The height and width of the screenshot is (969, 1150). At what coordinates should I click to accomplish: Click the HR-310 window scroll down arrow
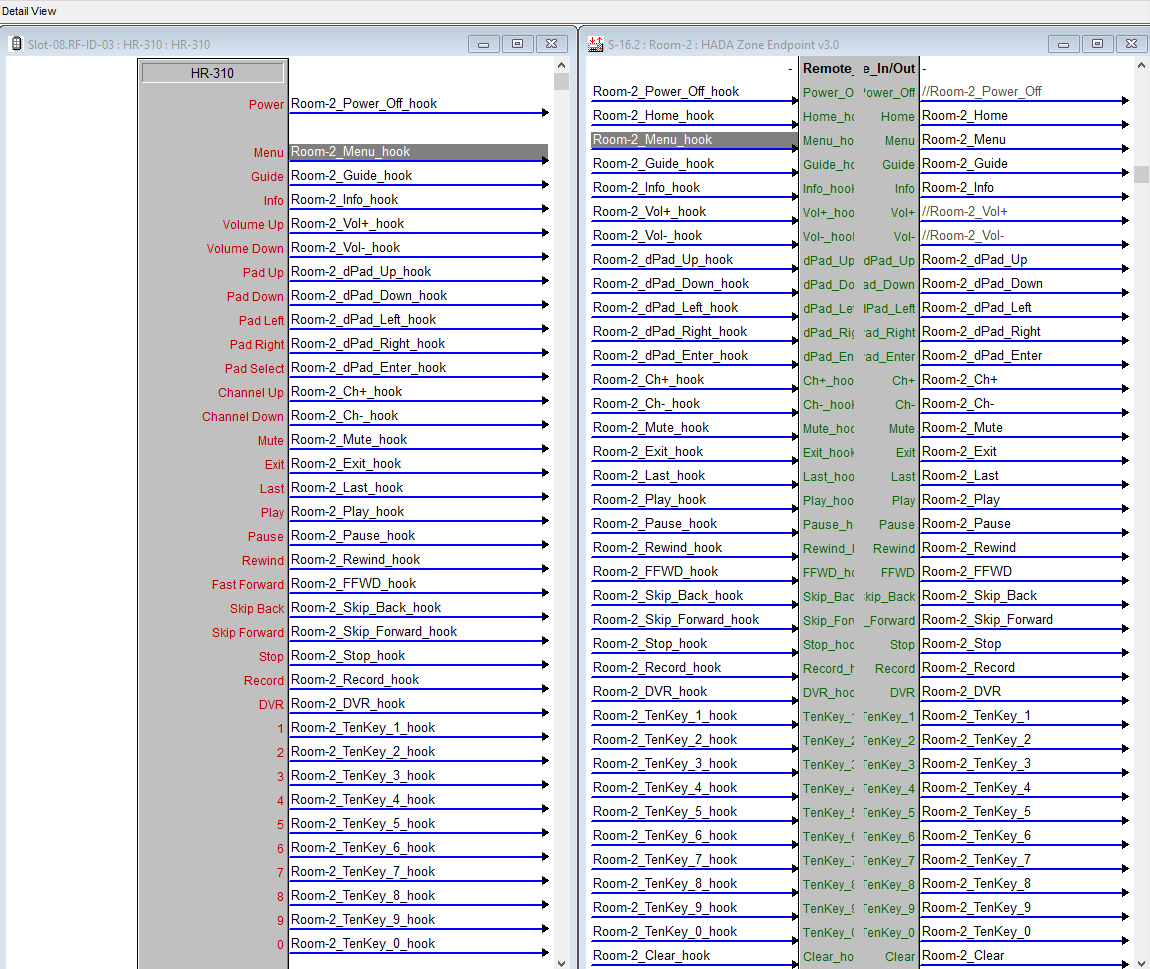click(561, 961)
